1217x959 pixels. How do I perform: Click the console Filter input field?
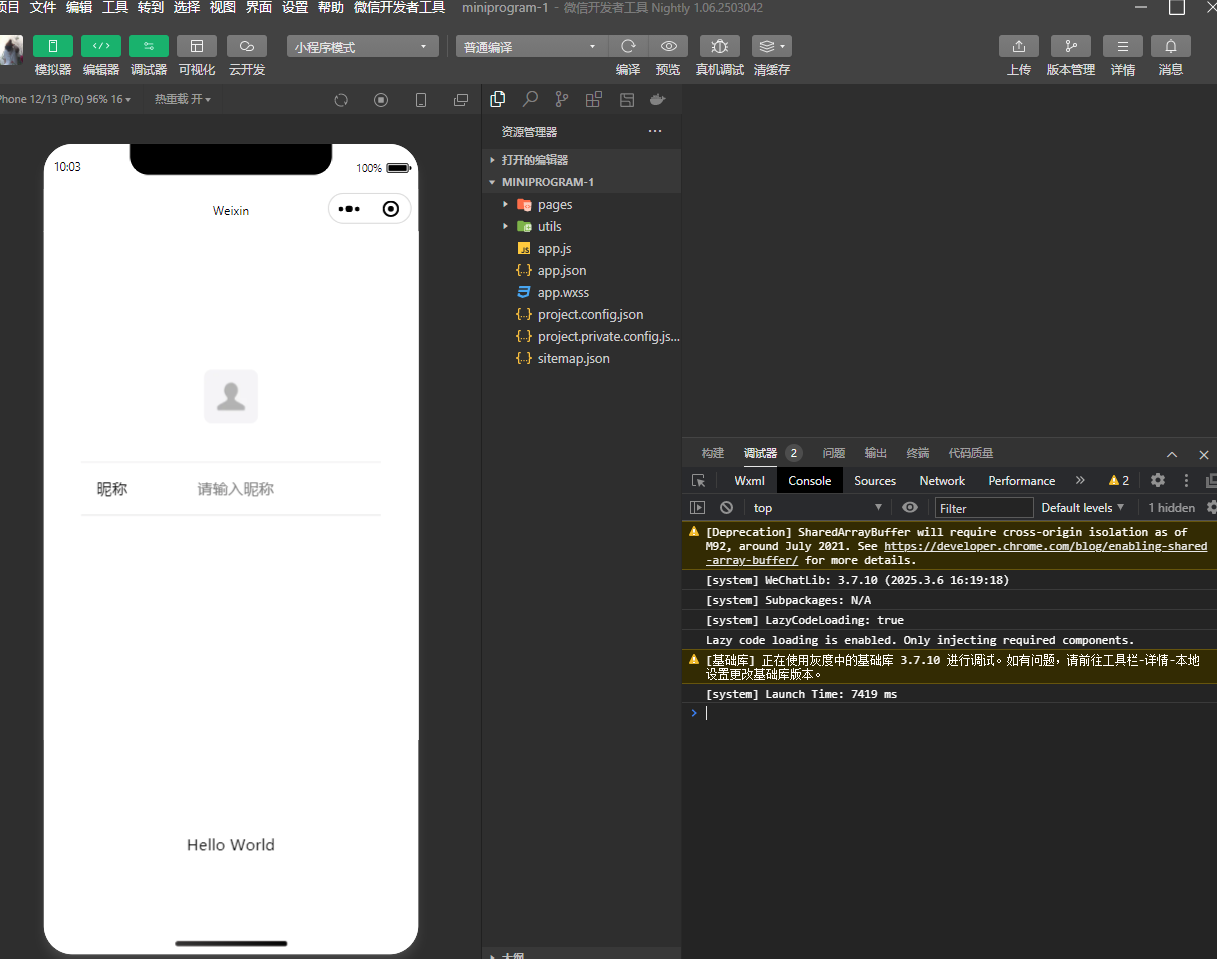click(x=984, y=508)
